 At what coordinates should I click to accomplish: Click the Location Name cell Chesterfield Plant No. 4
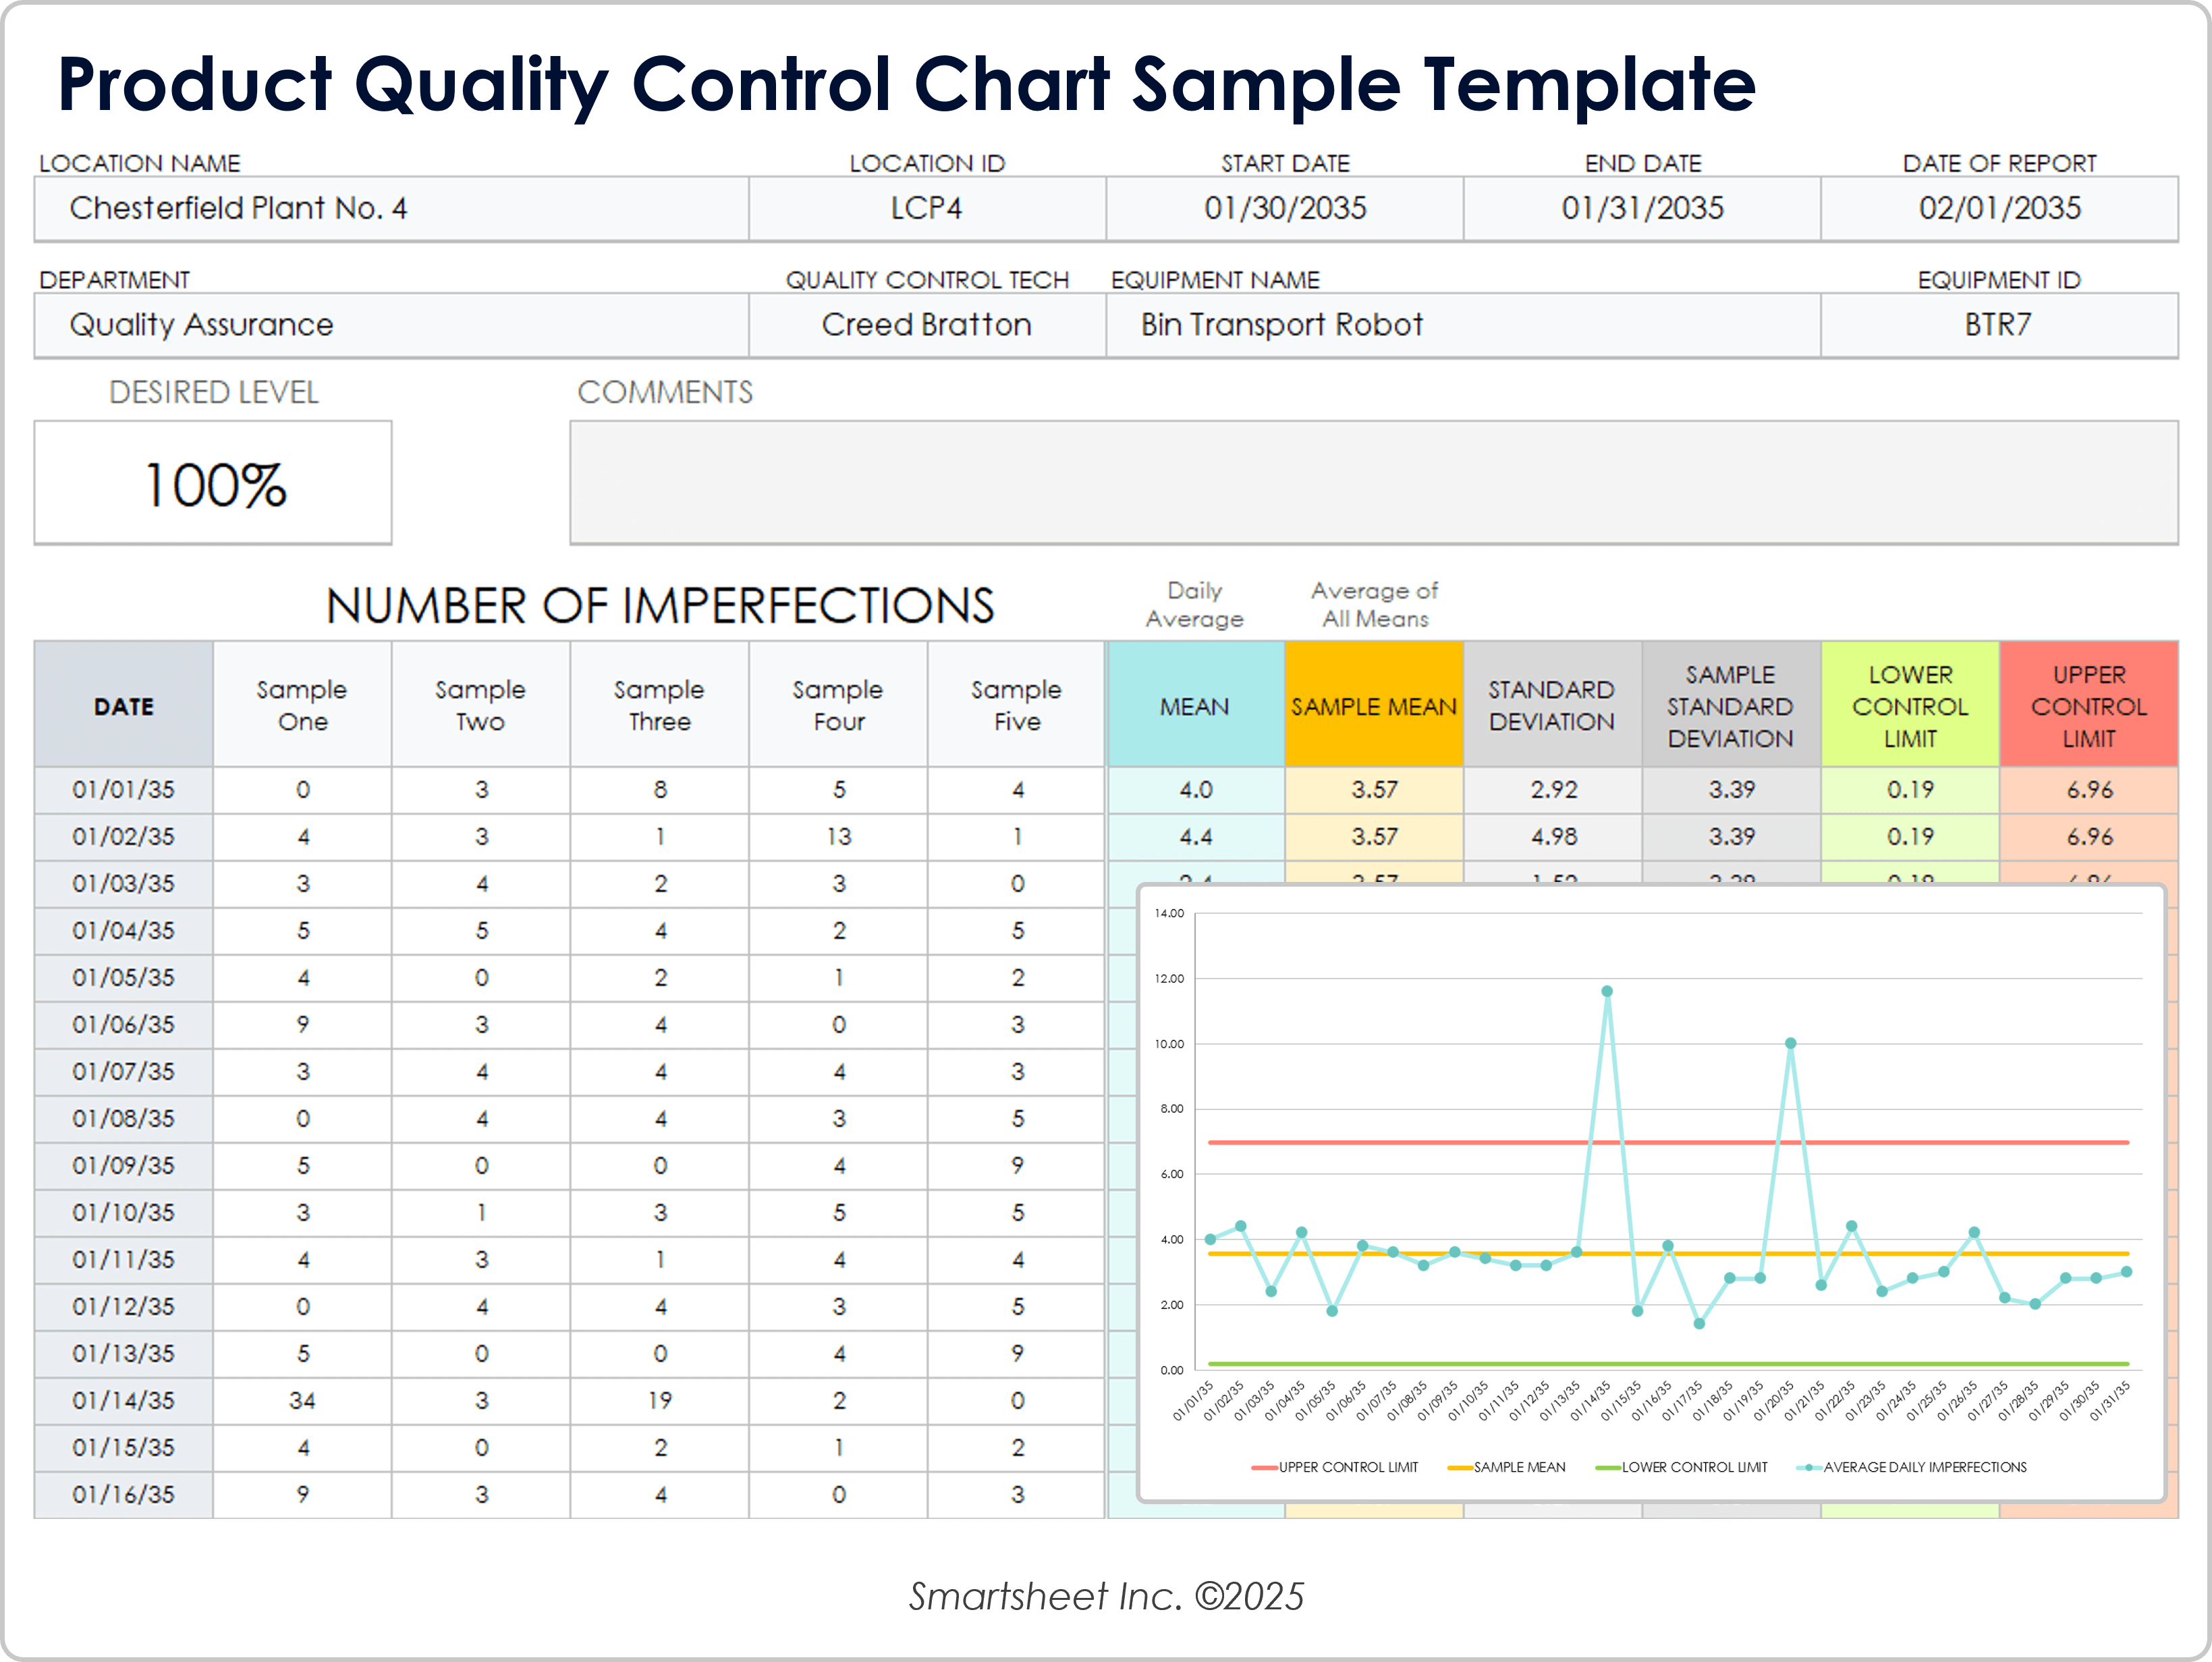pos(390,209)
